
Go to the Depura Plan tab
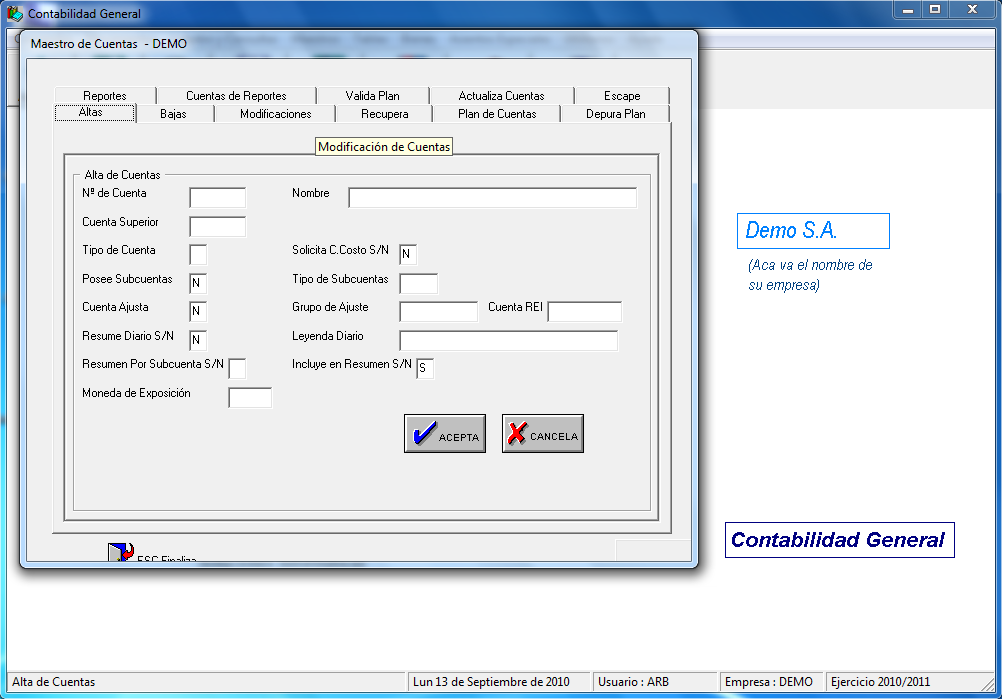coord(615,114)
